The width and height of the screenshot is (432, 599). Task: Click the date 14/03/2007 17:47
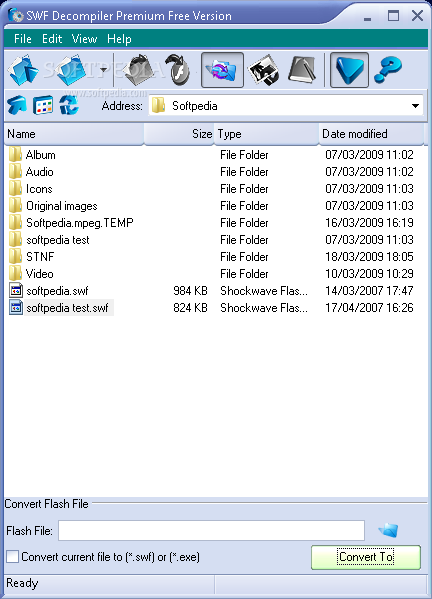[369, 291]
